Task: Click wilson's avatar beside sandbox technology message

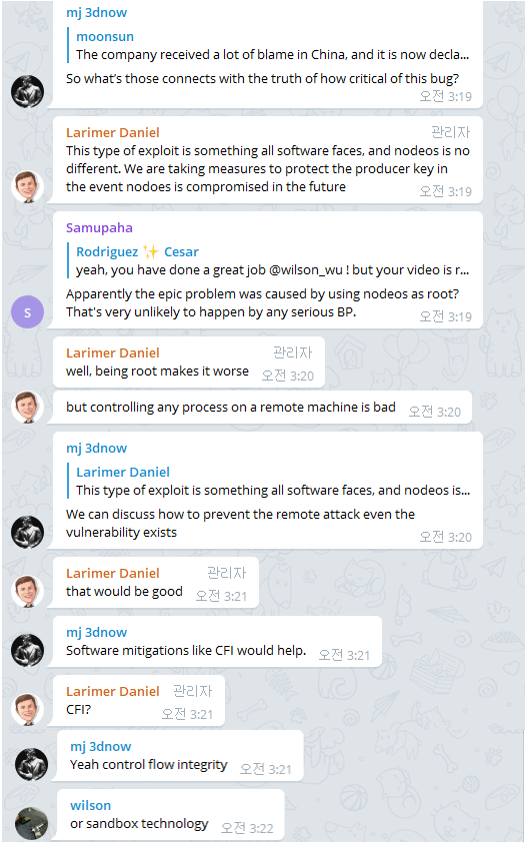Action: coord(31,824)
